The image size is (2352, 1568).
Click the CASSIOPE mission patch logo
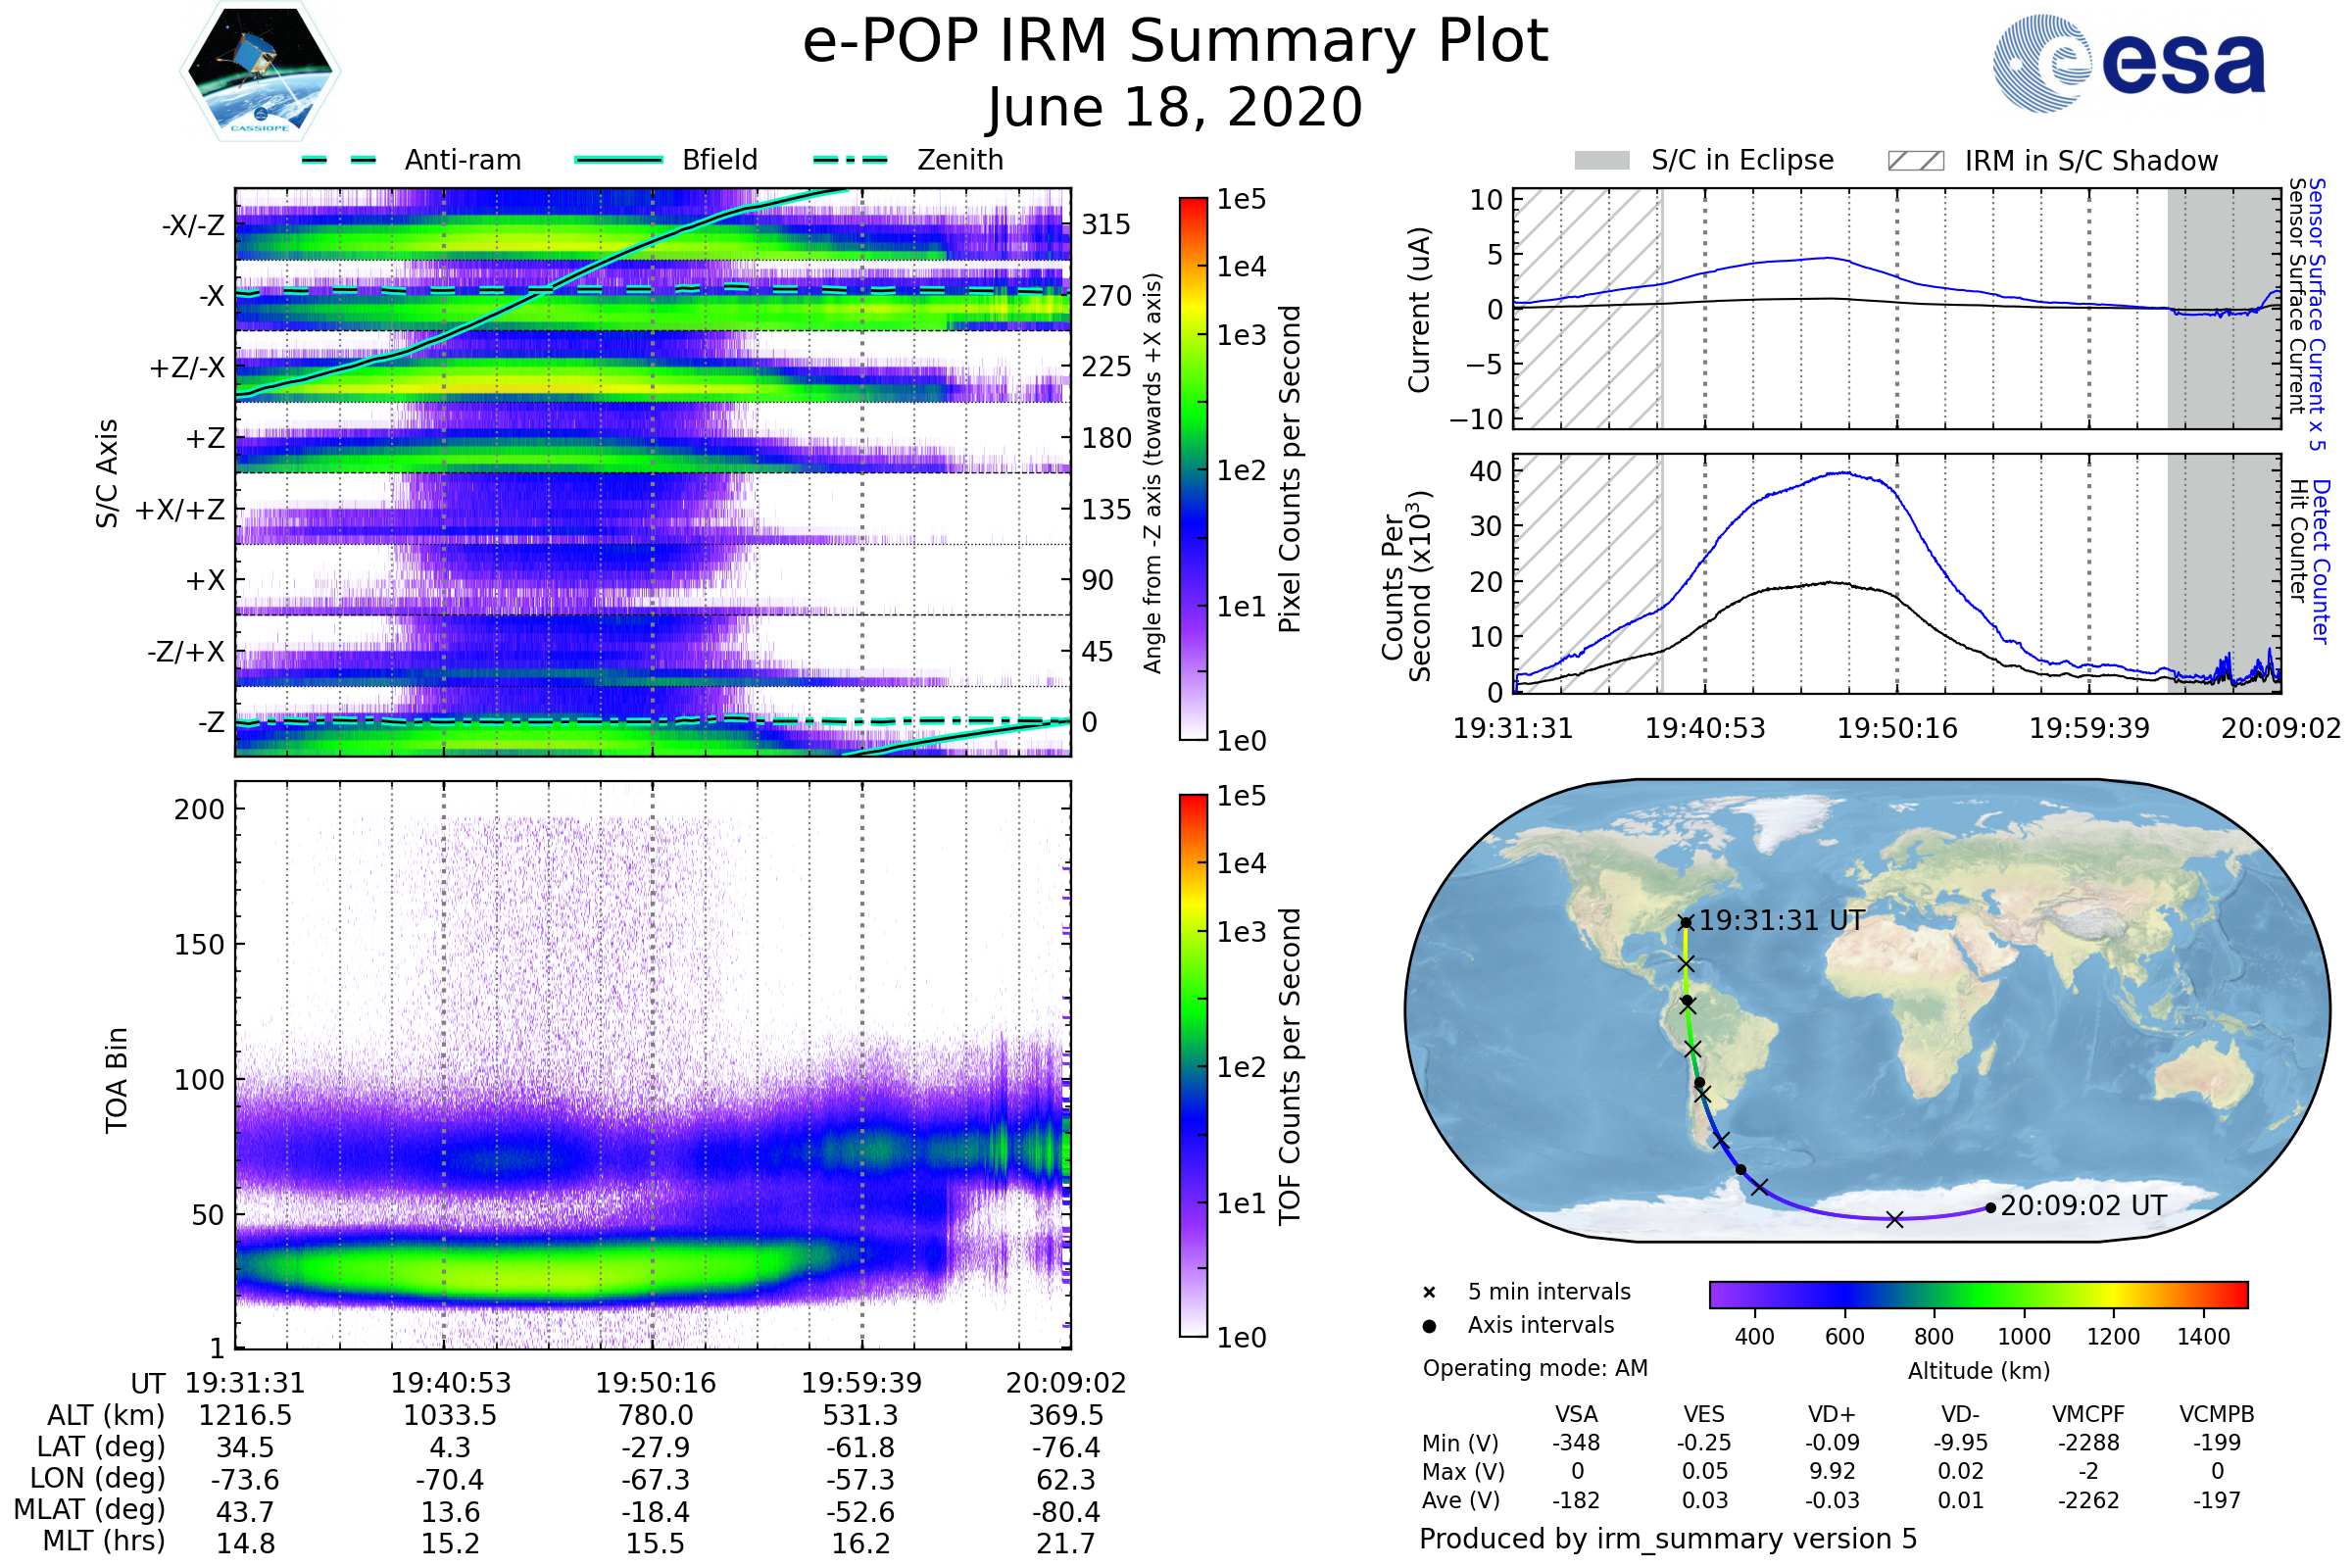pos(260,72)
